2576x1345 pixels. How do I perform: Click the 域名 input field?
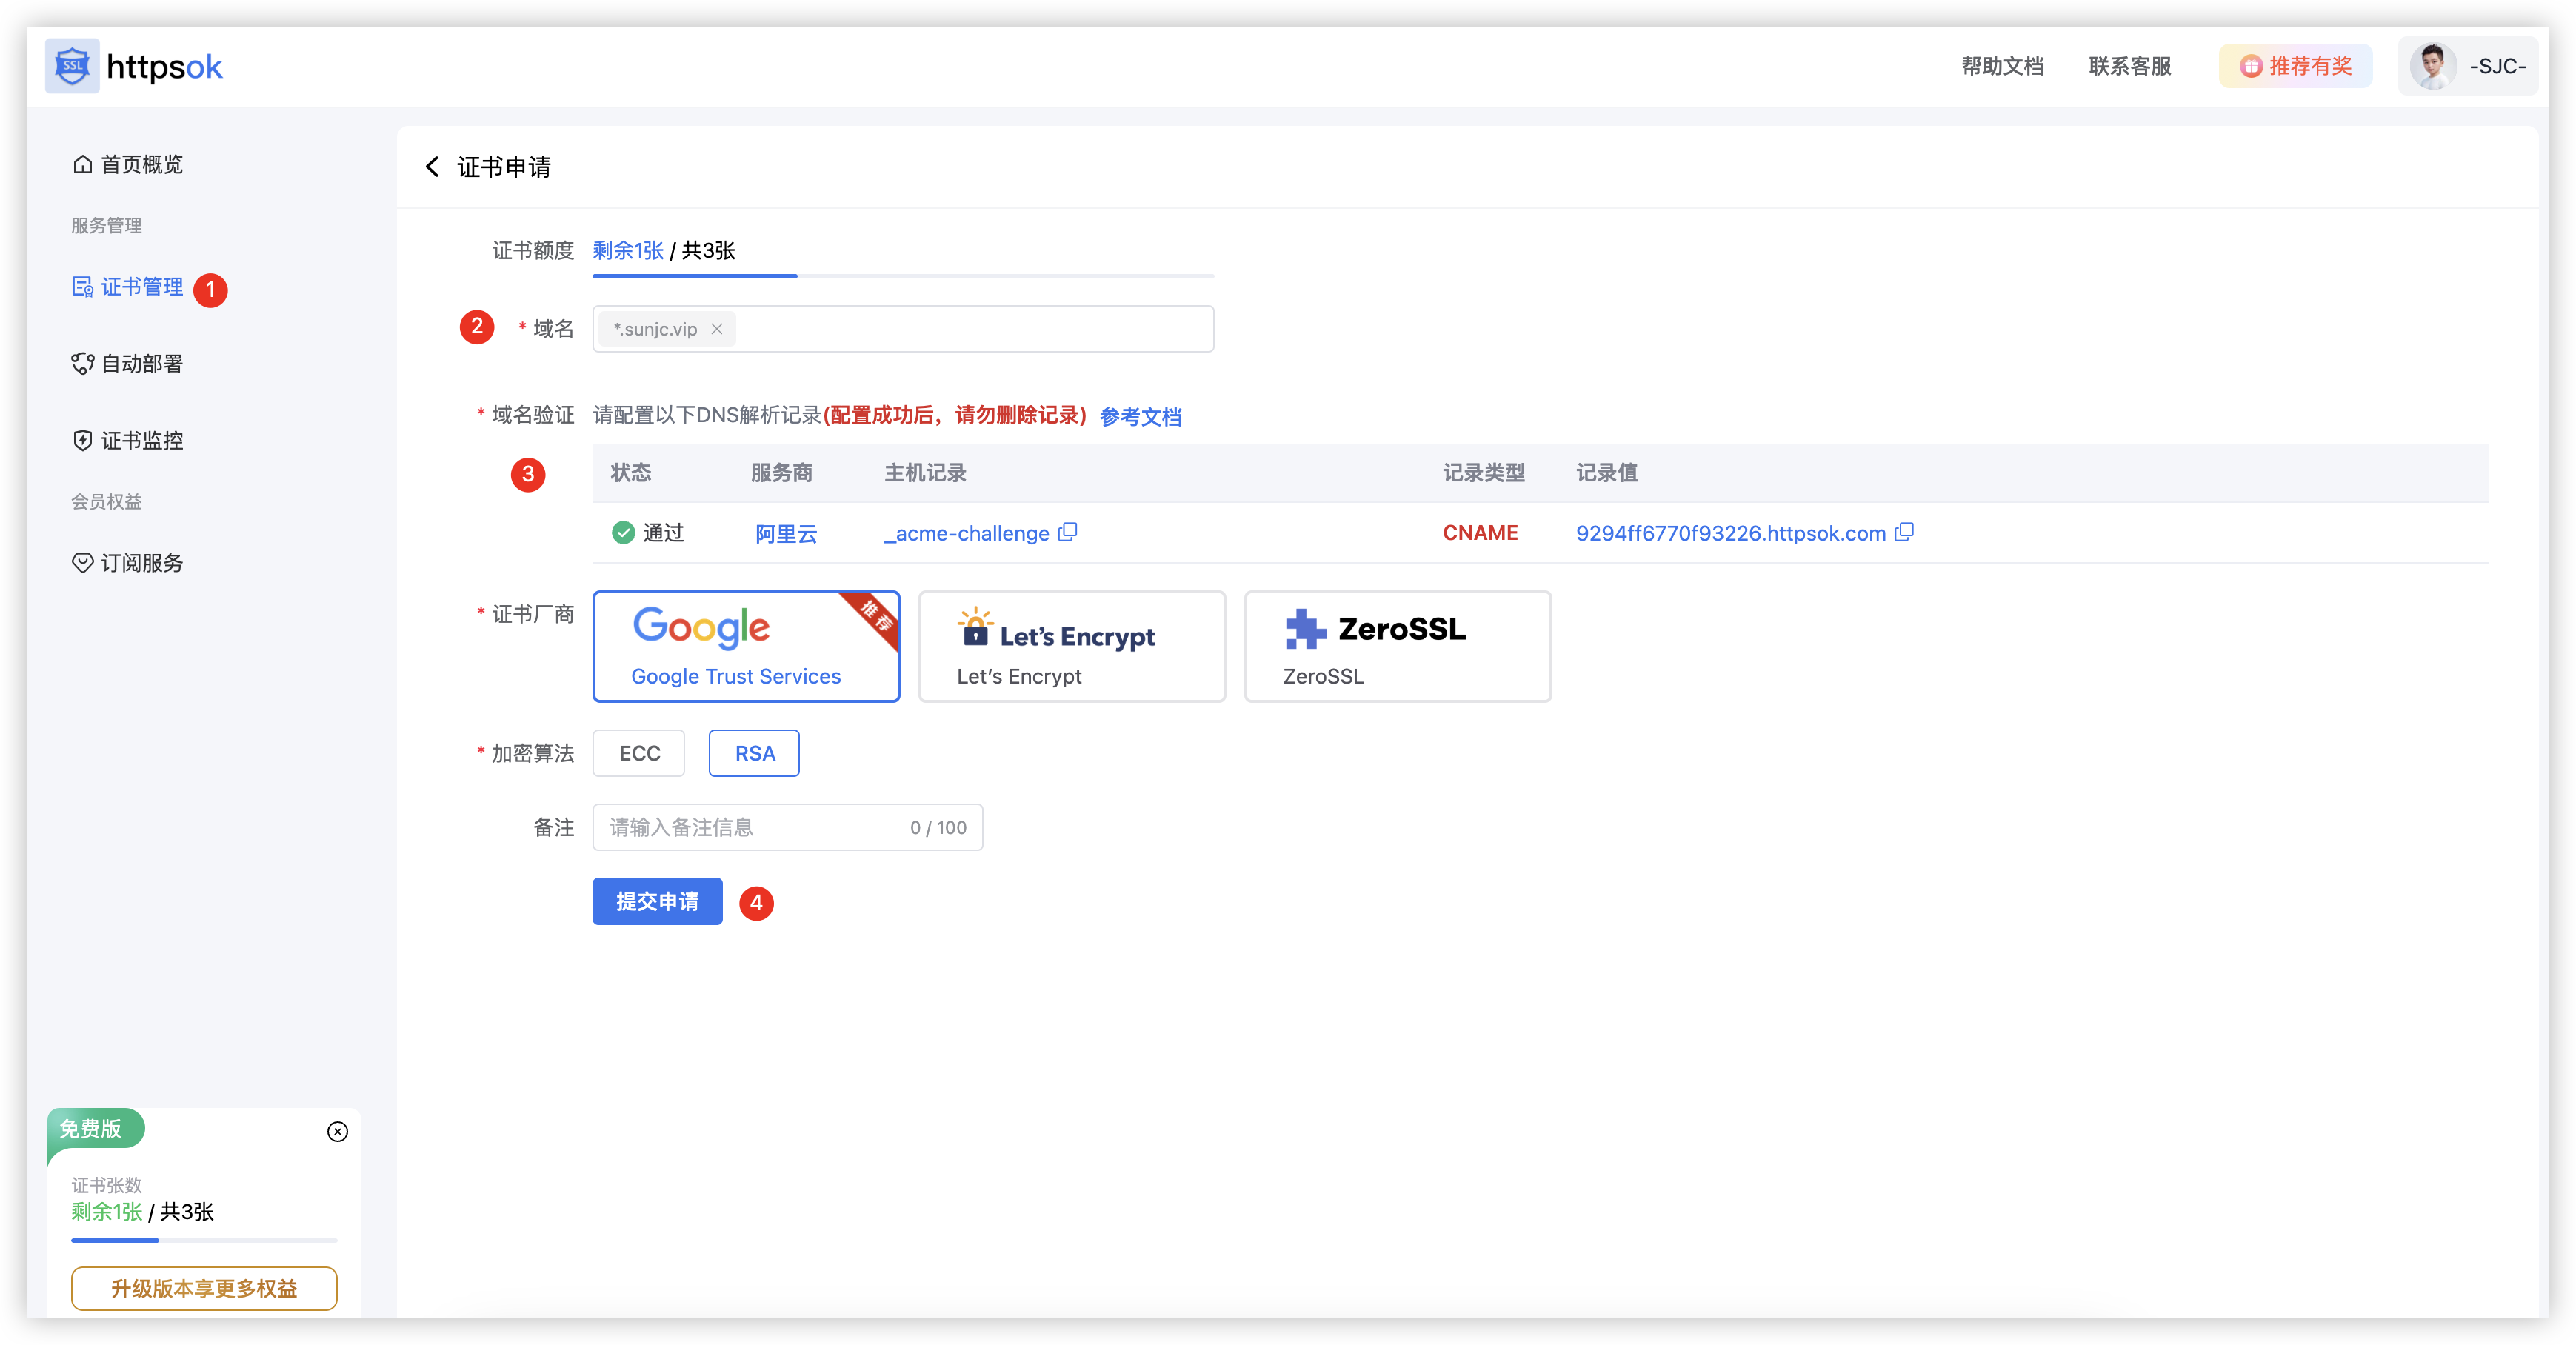pos(903,329)
